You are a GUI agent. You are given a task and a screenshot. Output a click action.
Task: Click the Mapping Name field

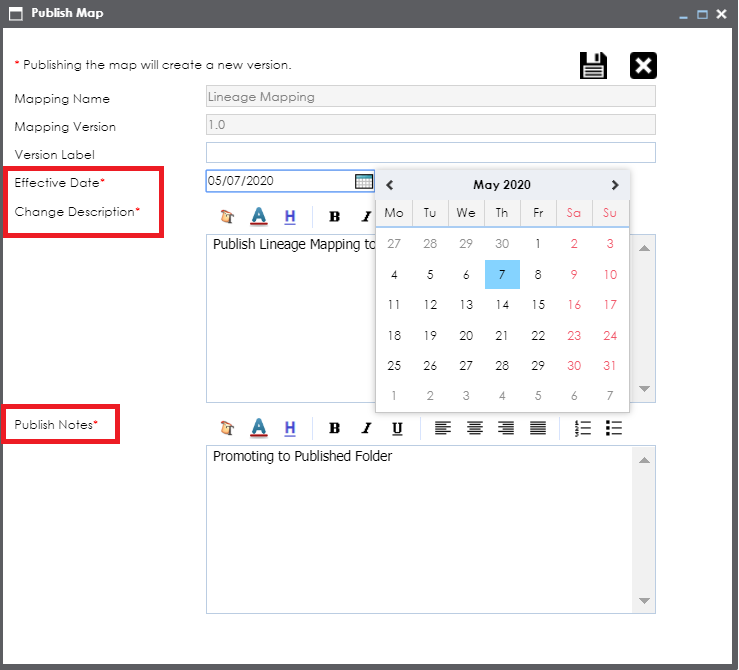(x=431, y=97)
